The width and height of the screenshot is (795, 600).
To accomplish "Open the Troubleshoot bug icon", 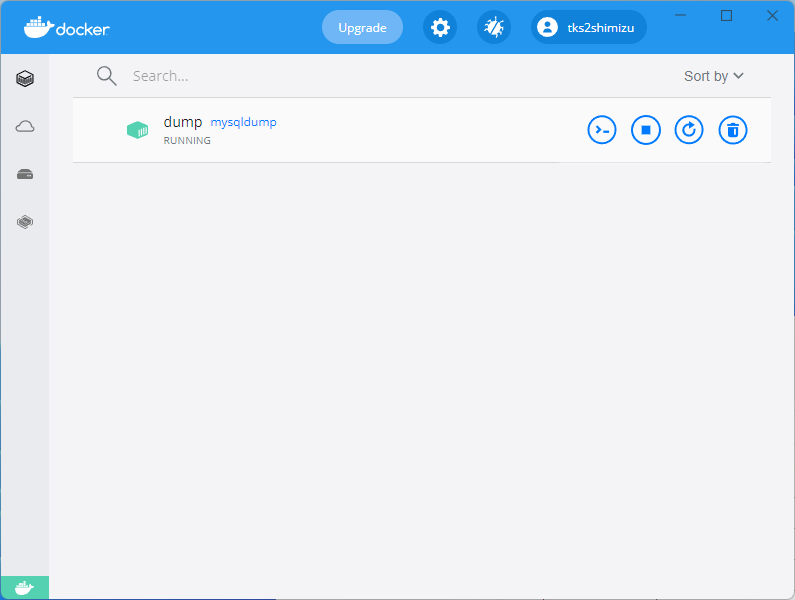I will (494, 27).
